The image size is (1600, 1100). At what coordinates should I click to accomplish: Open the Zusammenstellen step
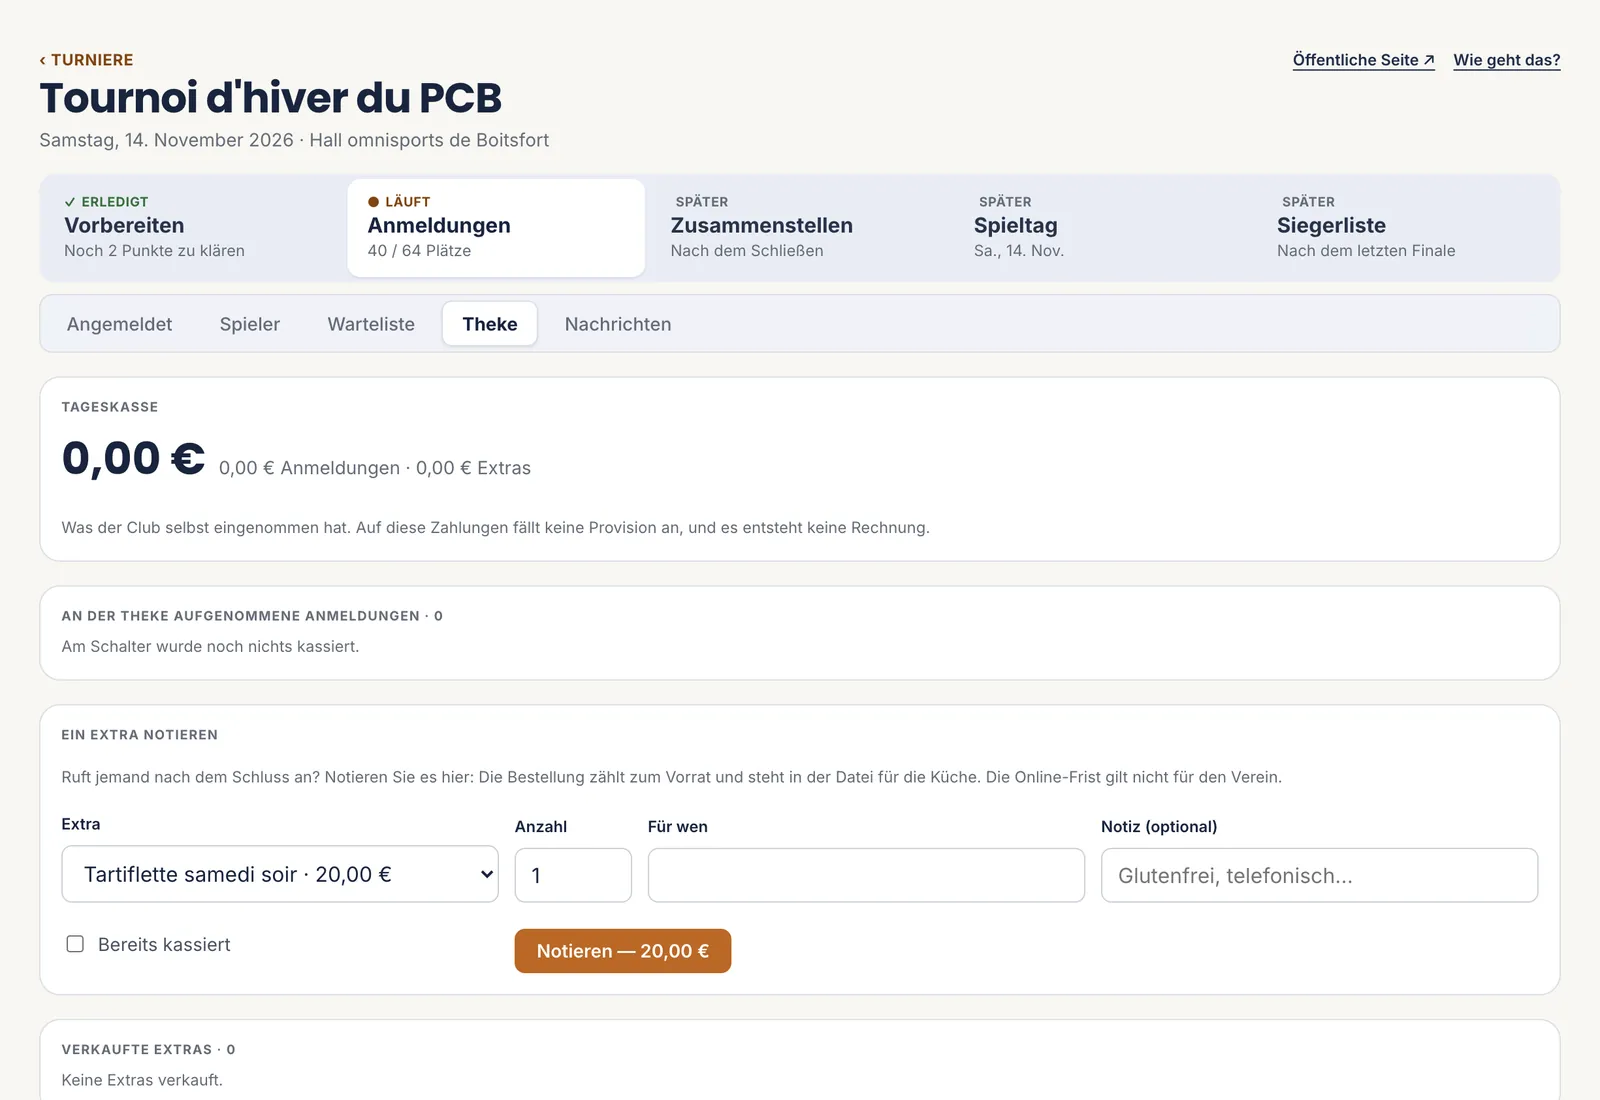tap(799, 228)
